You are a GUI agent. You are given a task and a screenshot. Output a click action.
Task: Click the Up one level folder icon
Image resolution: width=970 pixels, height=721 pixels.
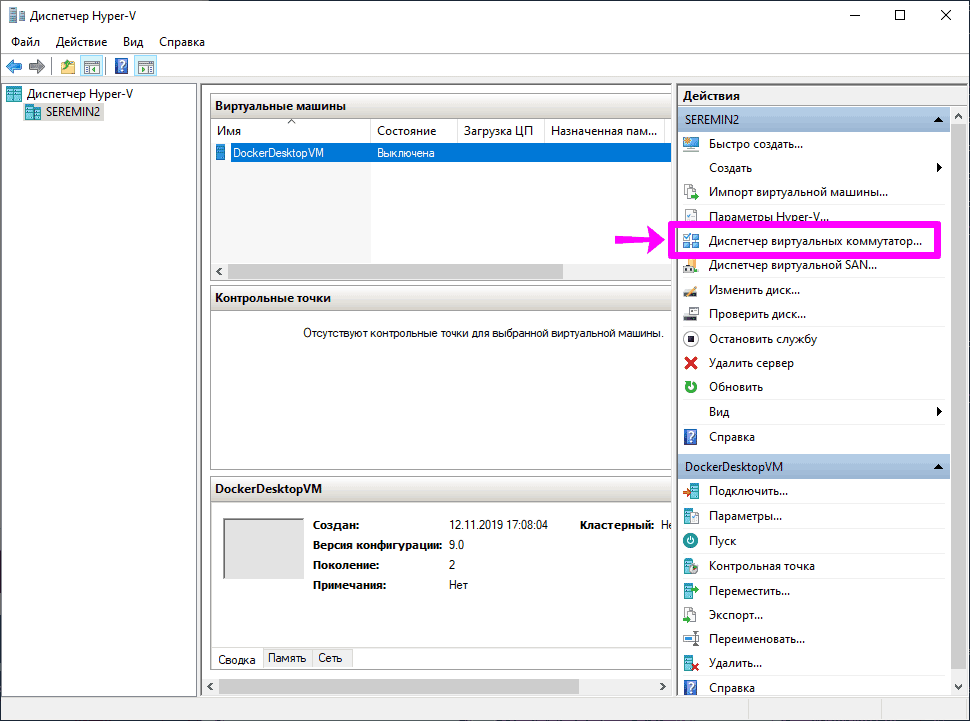pyautogui.click(x=67, y=66)
